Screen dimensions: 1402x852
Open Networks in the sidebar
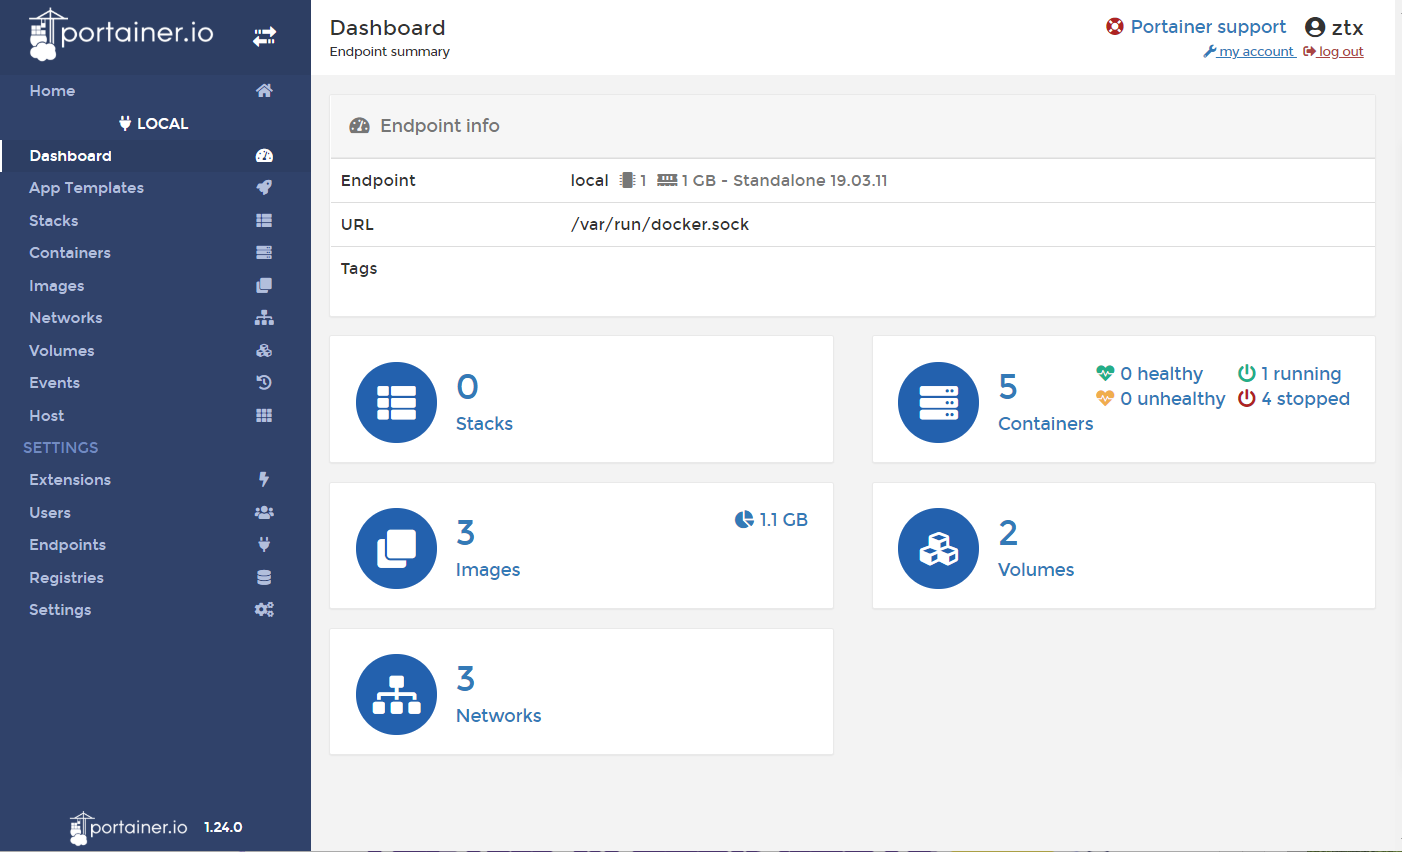(x=155, y=318)
